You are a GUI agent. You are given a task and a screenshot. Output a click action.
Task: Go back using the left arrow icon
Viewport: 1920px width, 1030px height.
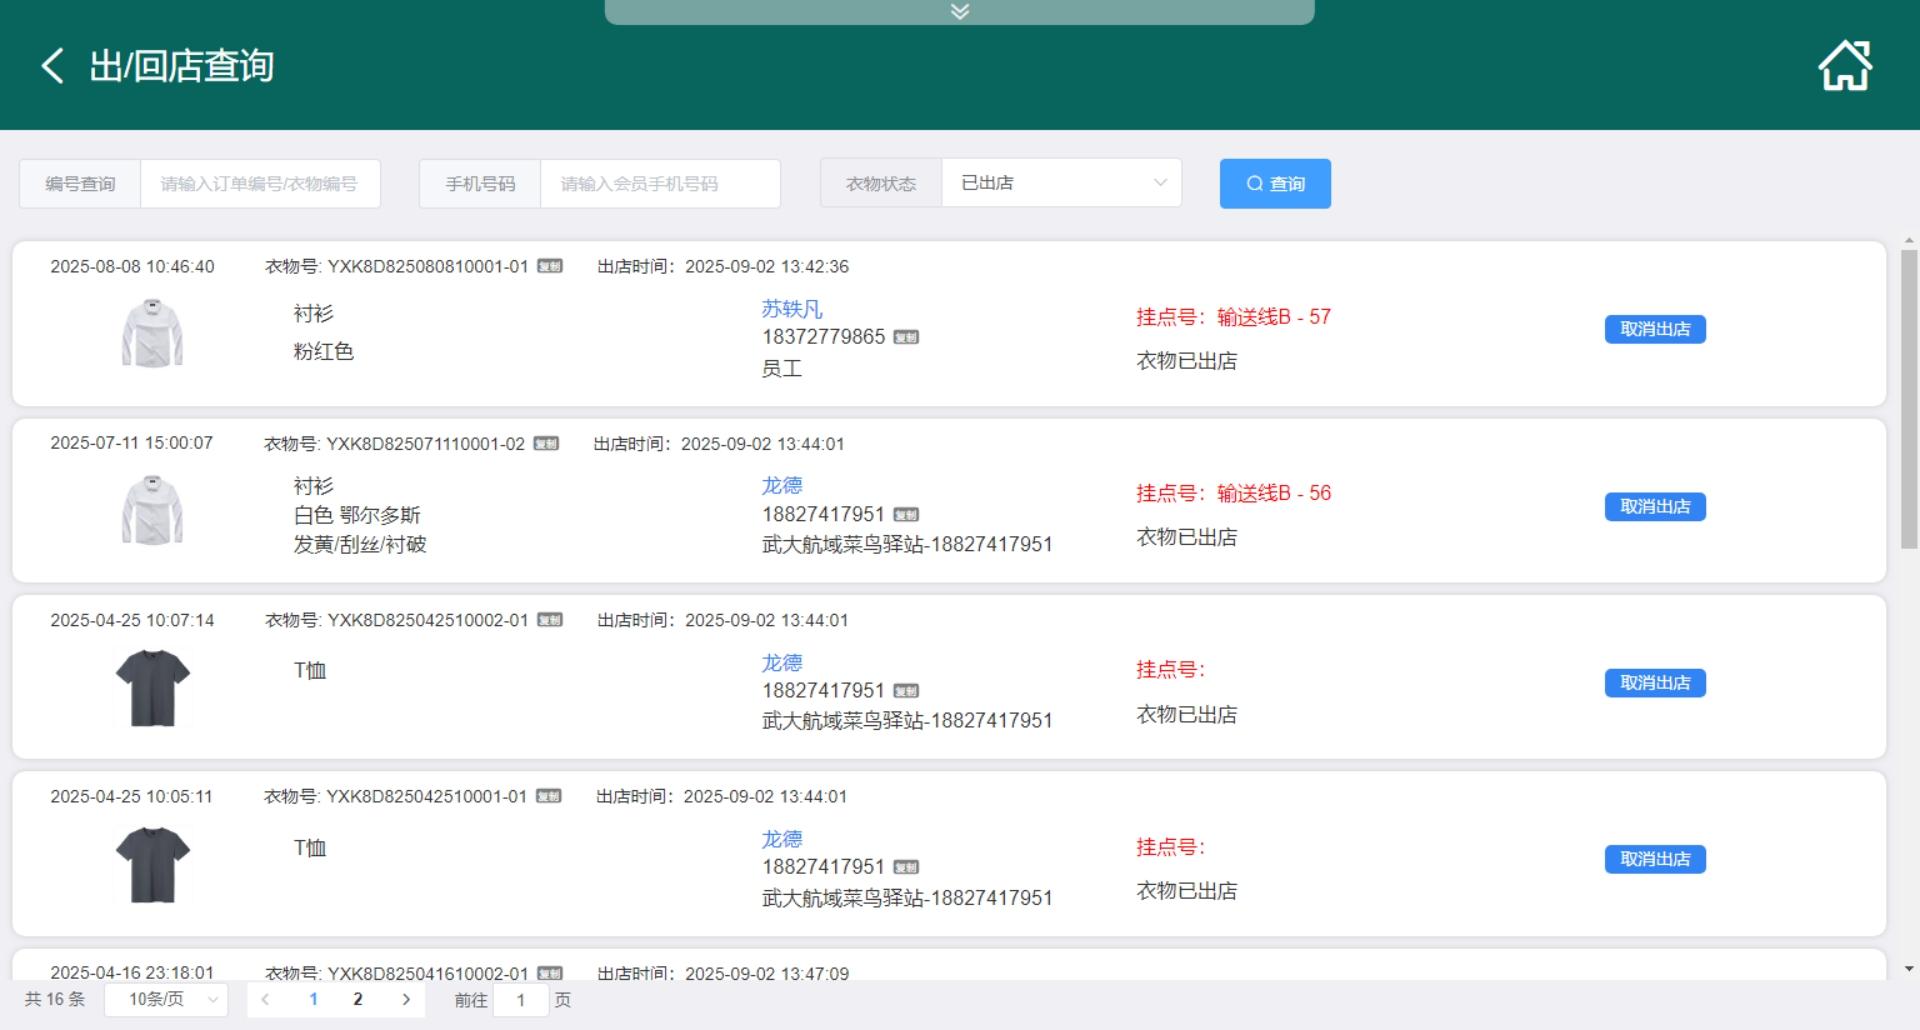[x=53, y=66]
